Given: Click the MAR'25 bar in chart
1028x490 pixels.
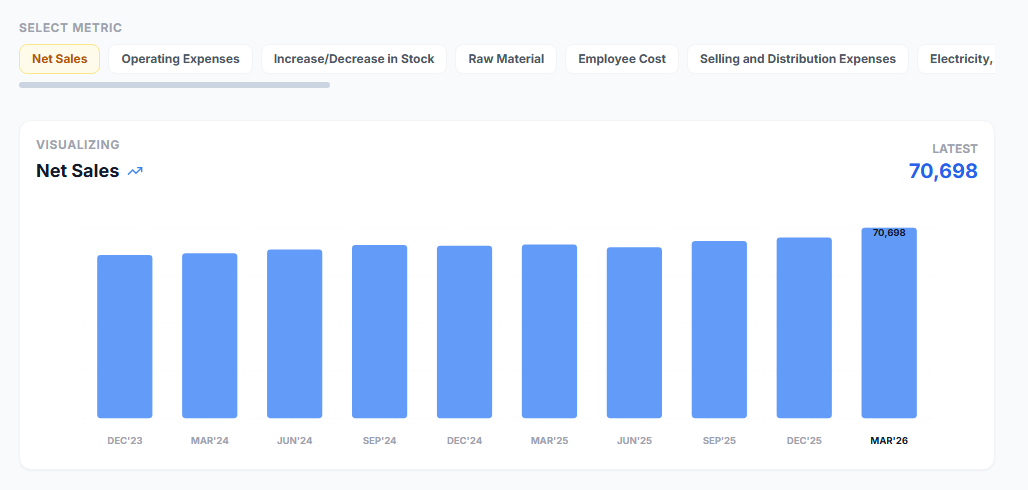Looking at the screenshot, I should point(549,331).
